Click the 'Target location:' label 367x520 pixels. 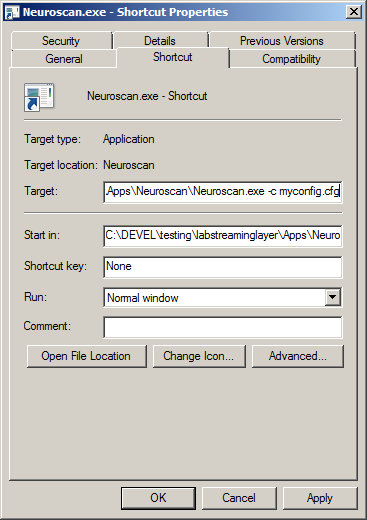(61, 165)
